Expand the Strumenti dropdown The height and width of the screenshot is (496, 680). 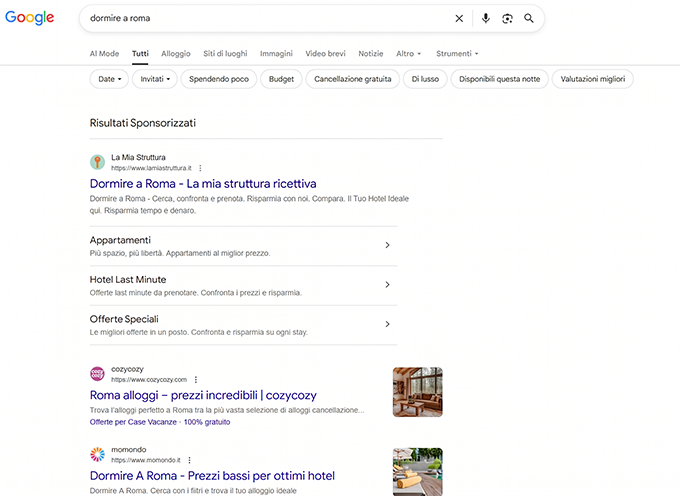coord(457,53)
